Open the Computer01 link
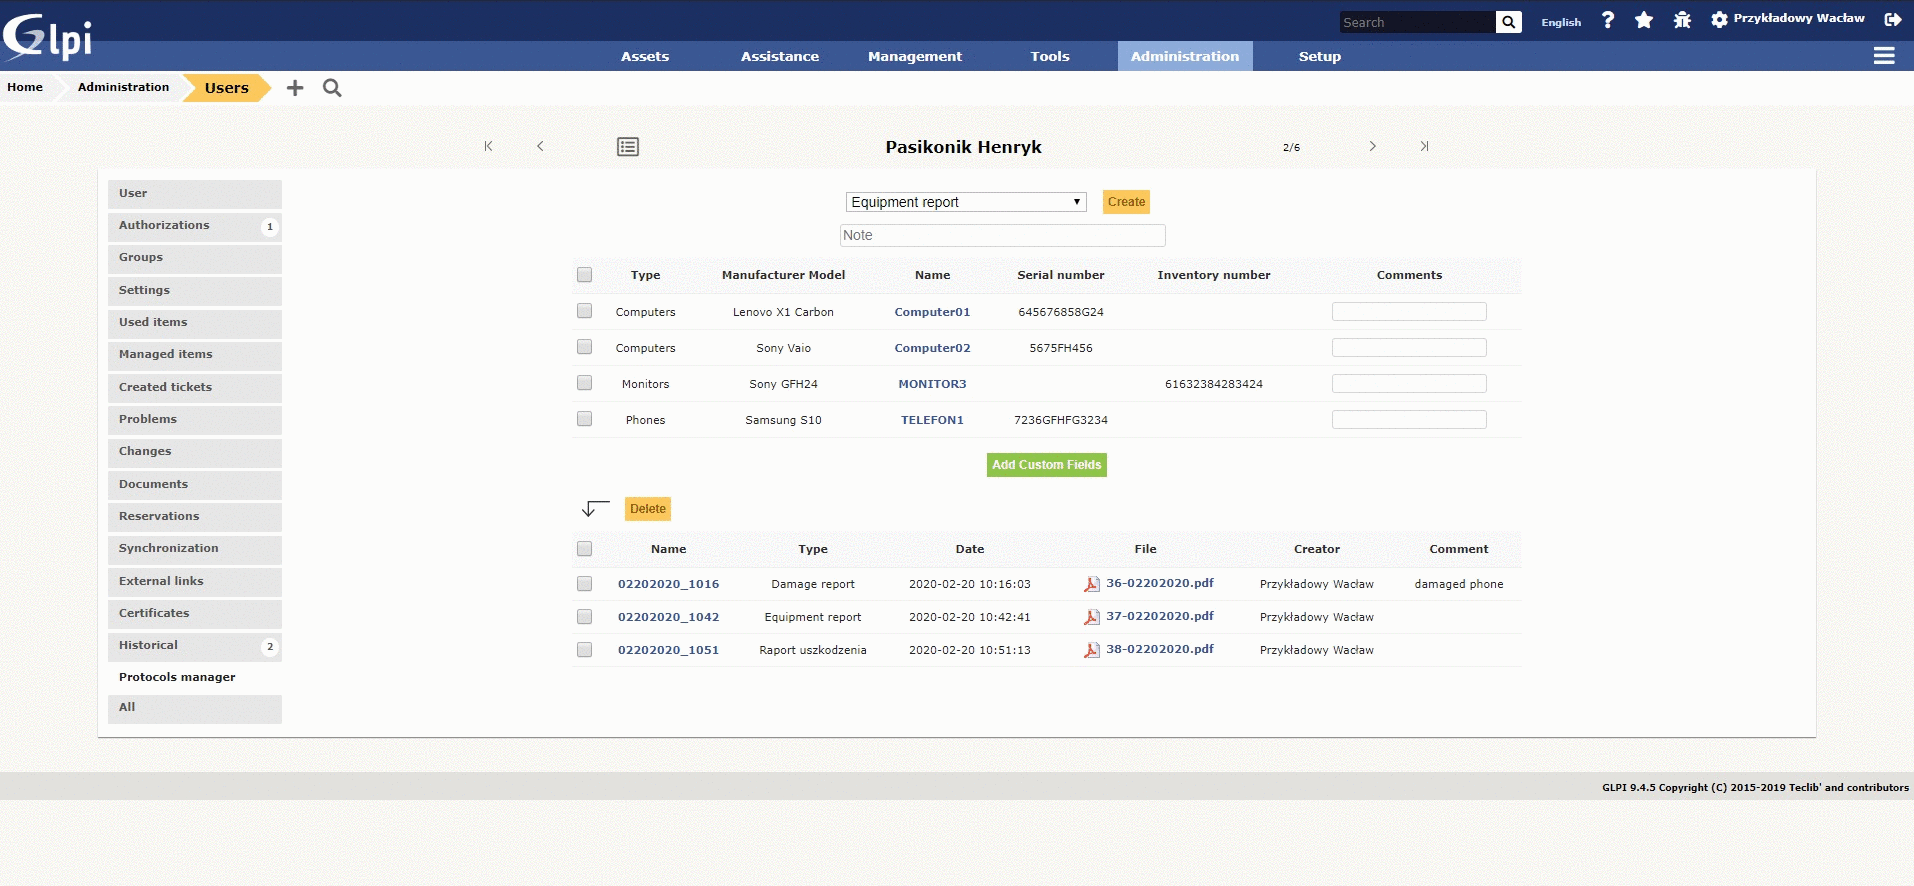Screen dimensions: 1914x886 pyautogui.click(x=932, y=312)
